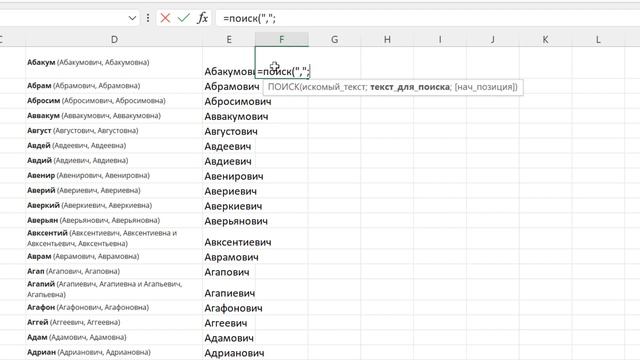Select cell E with Августович

pos(229,131)
